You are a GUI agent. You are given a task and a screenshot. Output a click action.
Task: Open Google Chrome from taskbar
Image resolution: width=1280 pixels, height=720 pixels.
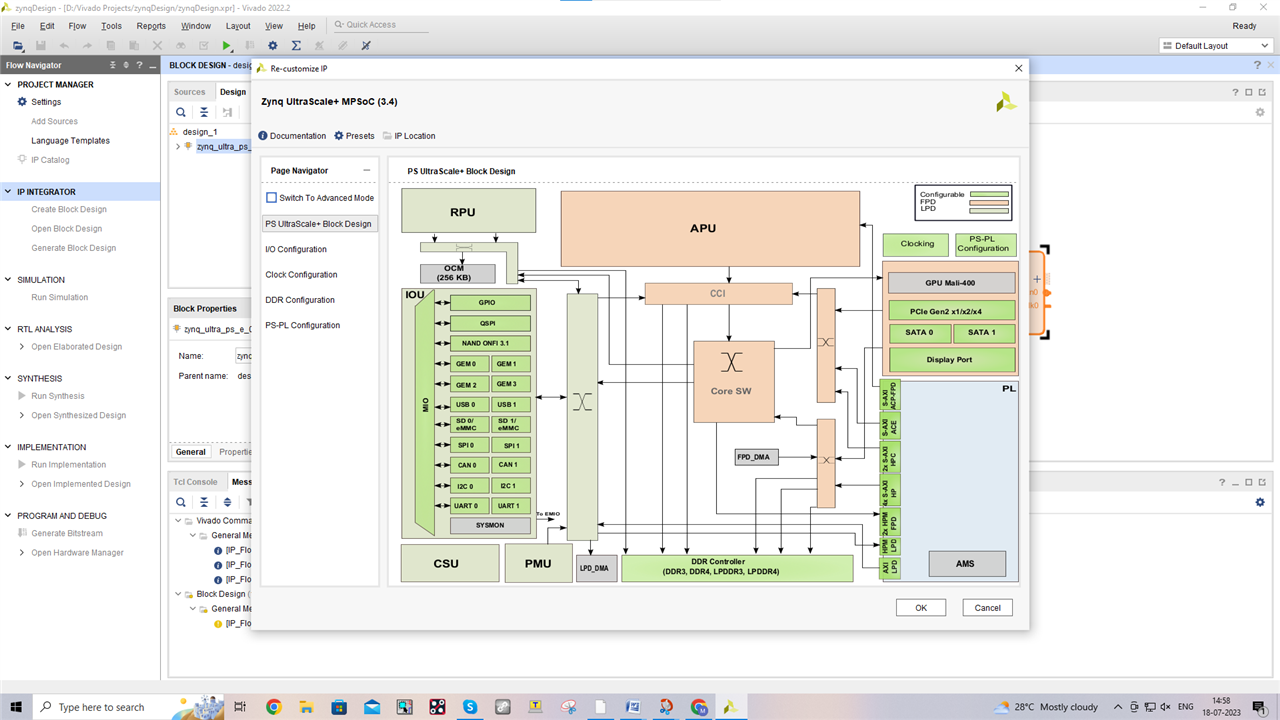coord(274,707)
